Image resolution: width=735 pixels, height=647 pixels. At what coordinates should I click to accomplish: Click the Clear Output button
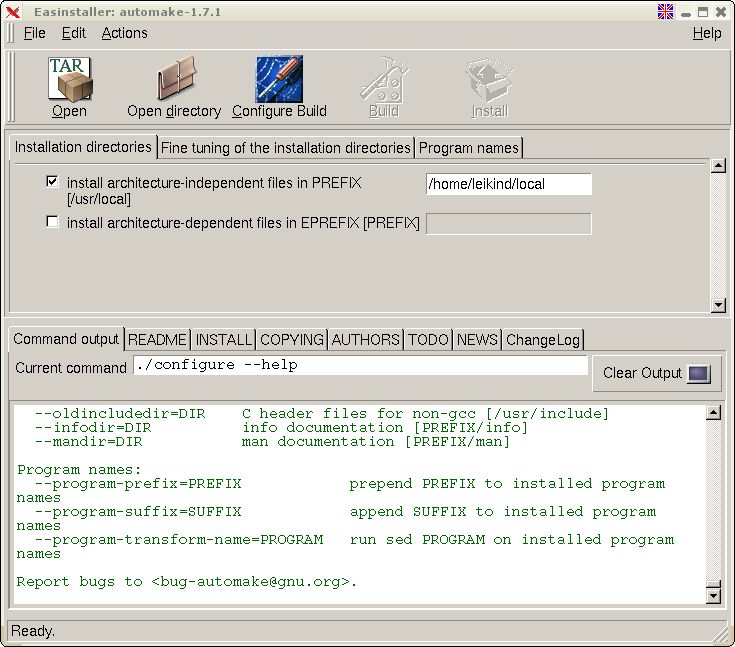tap(656, 373)
